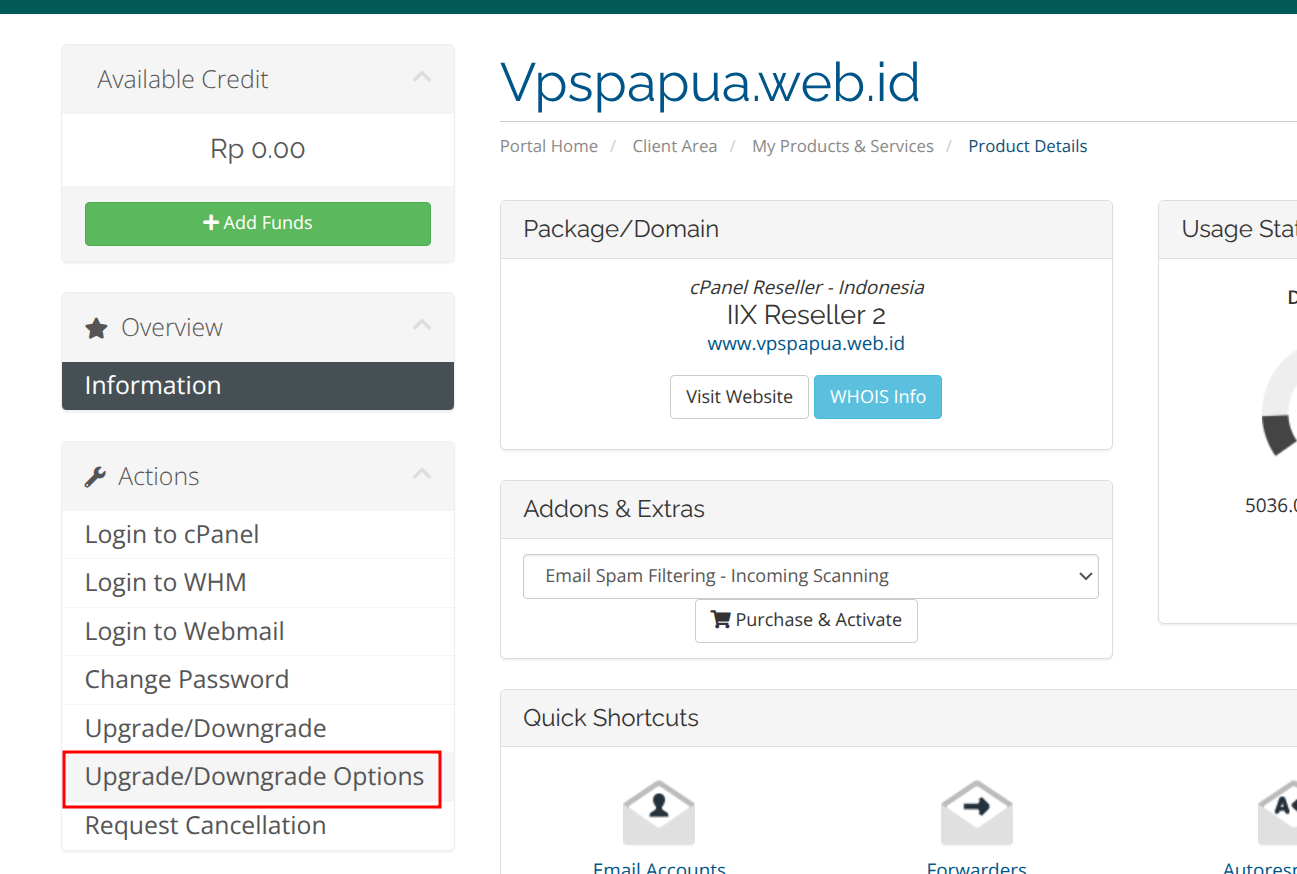
Task: Open www.vpspapua.web.id domain link
Action: [x=806, y=344]
